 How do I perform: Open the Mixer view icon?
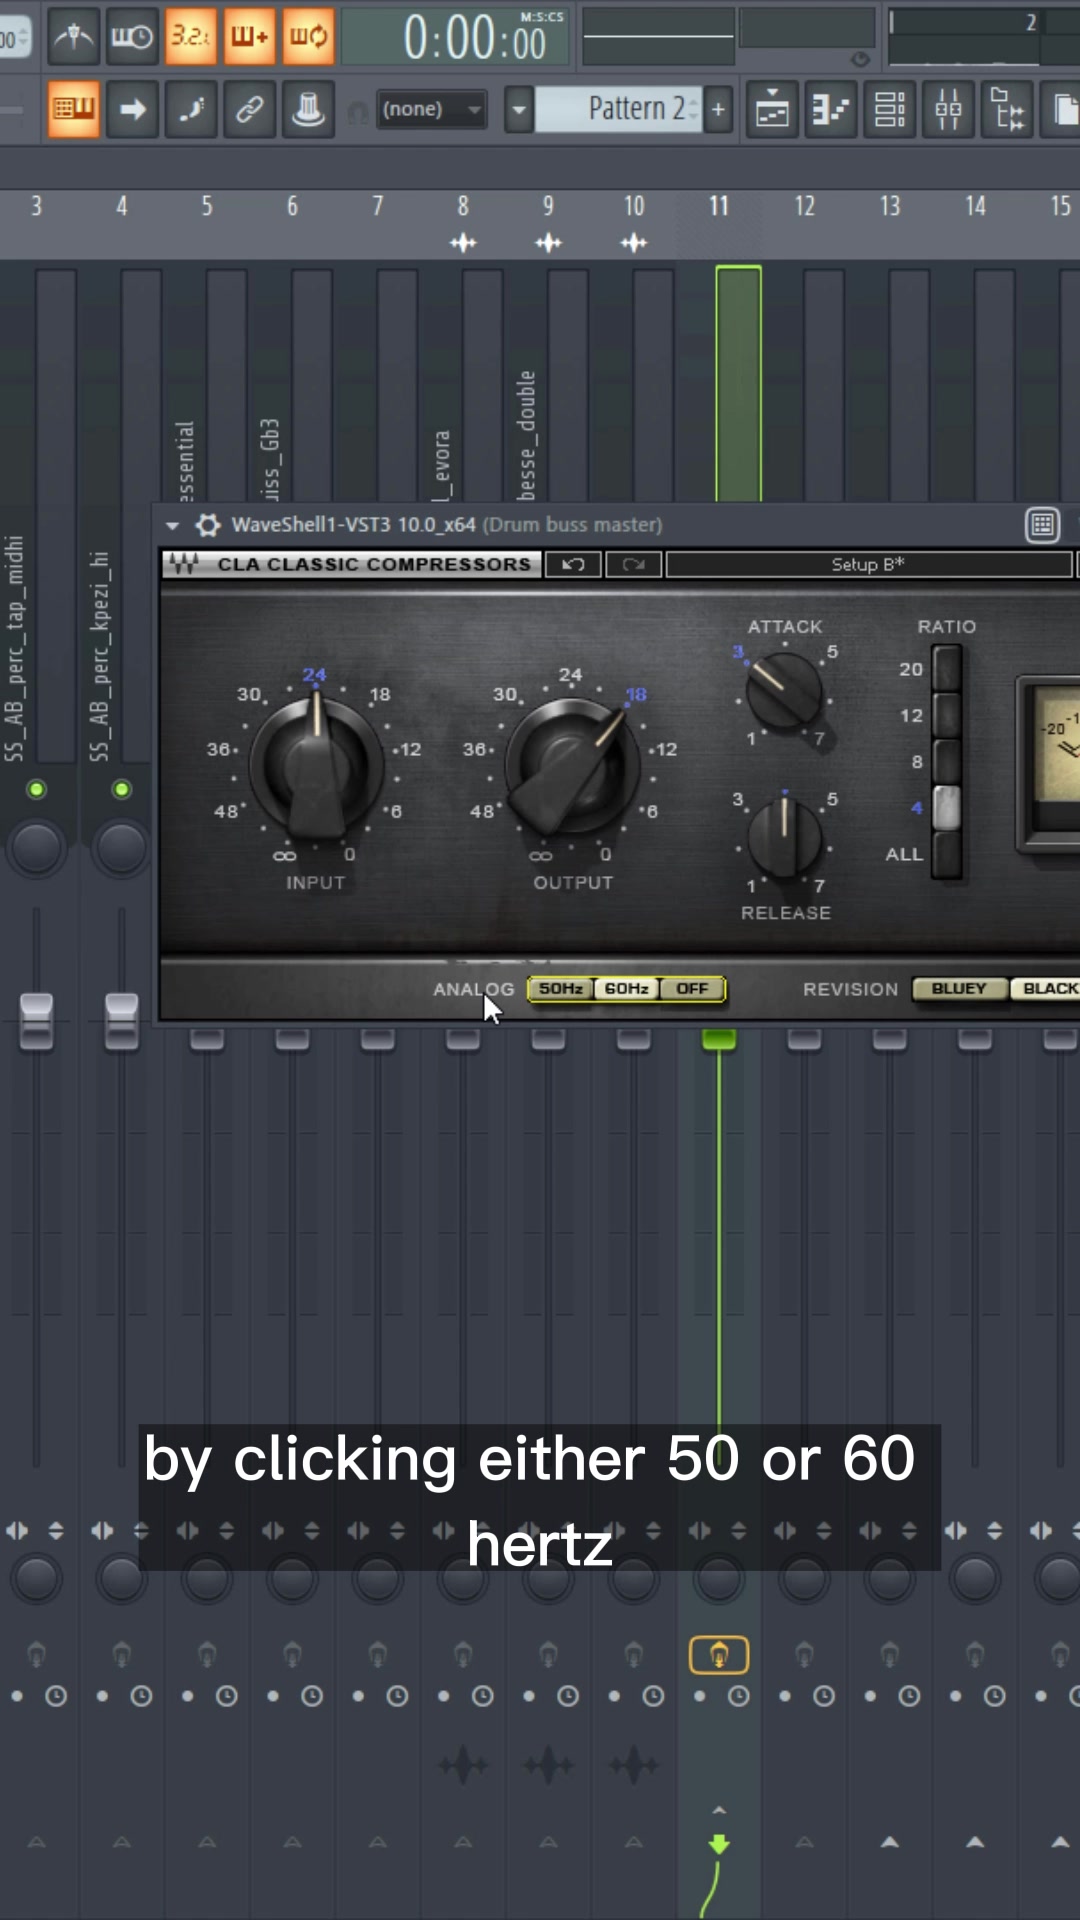[x=948, y=110]
